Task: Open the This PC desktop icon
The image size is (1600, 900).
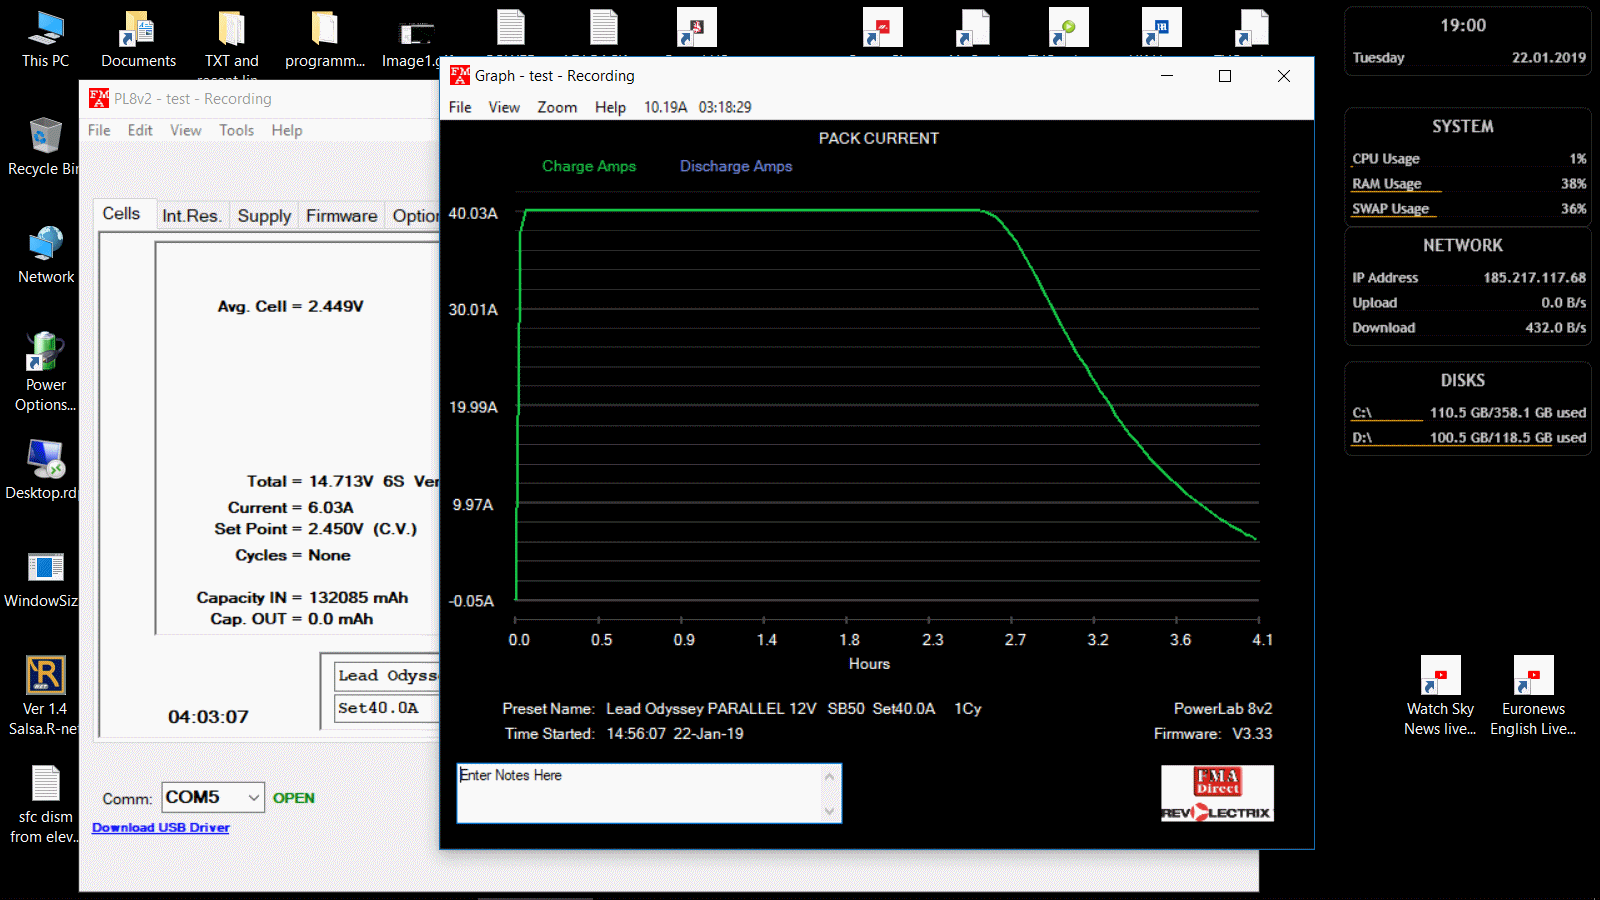Action: [45, 30]
